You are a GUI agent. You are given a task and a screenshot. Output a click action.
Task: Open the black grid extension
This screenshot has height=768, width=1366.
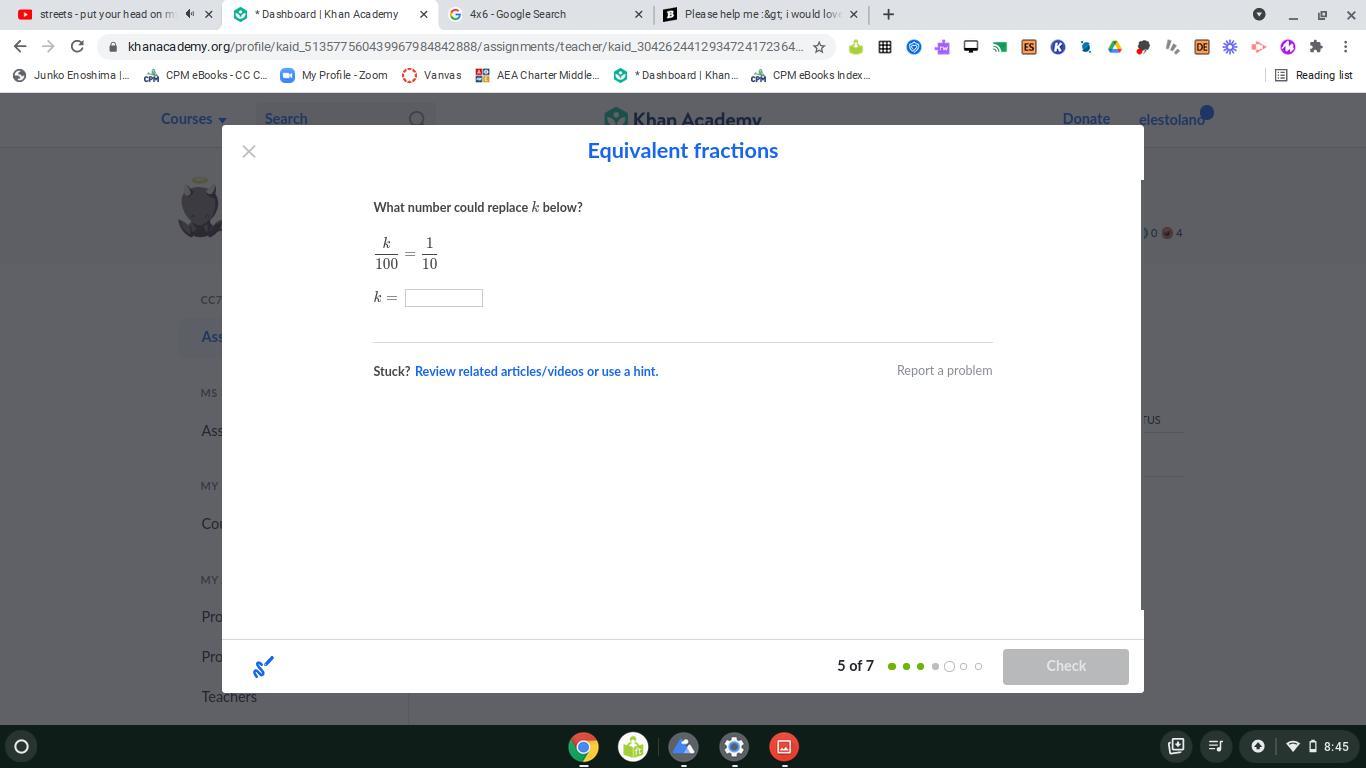point(885,47)
